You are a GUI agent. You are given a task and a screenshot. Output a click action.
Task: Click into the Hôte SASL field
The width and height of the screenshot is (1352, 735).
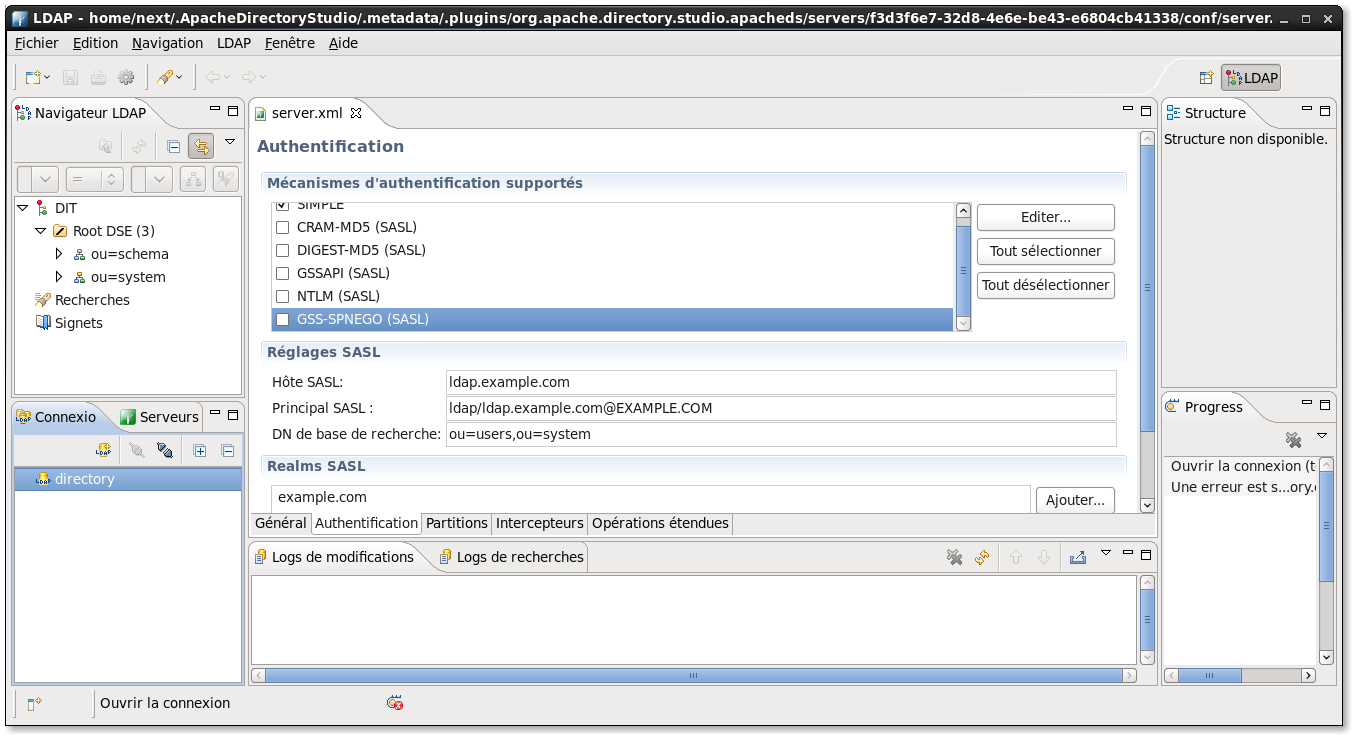780,382
